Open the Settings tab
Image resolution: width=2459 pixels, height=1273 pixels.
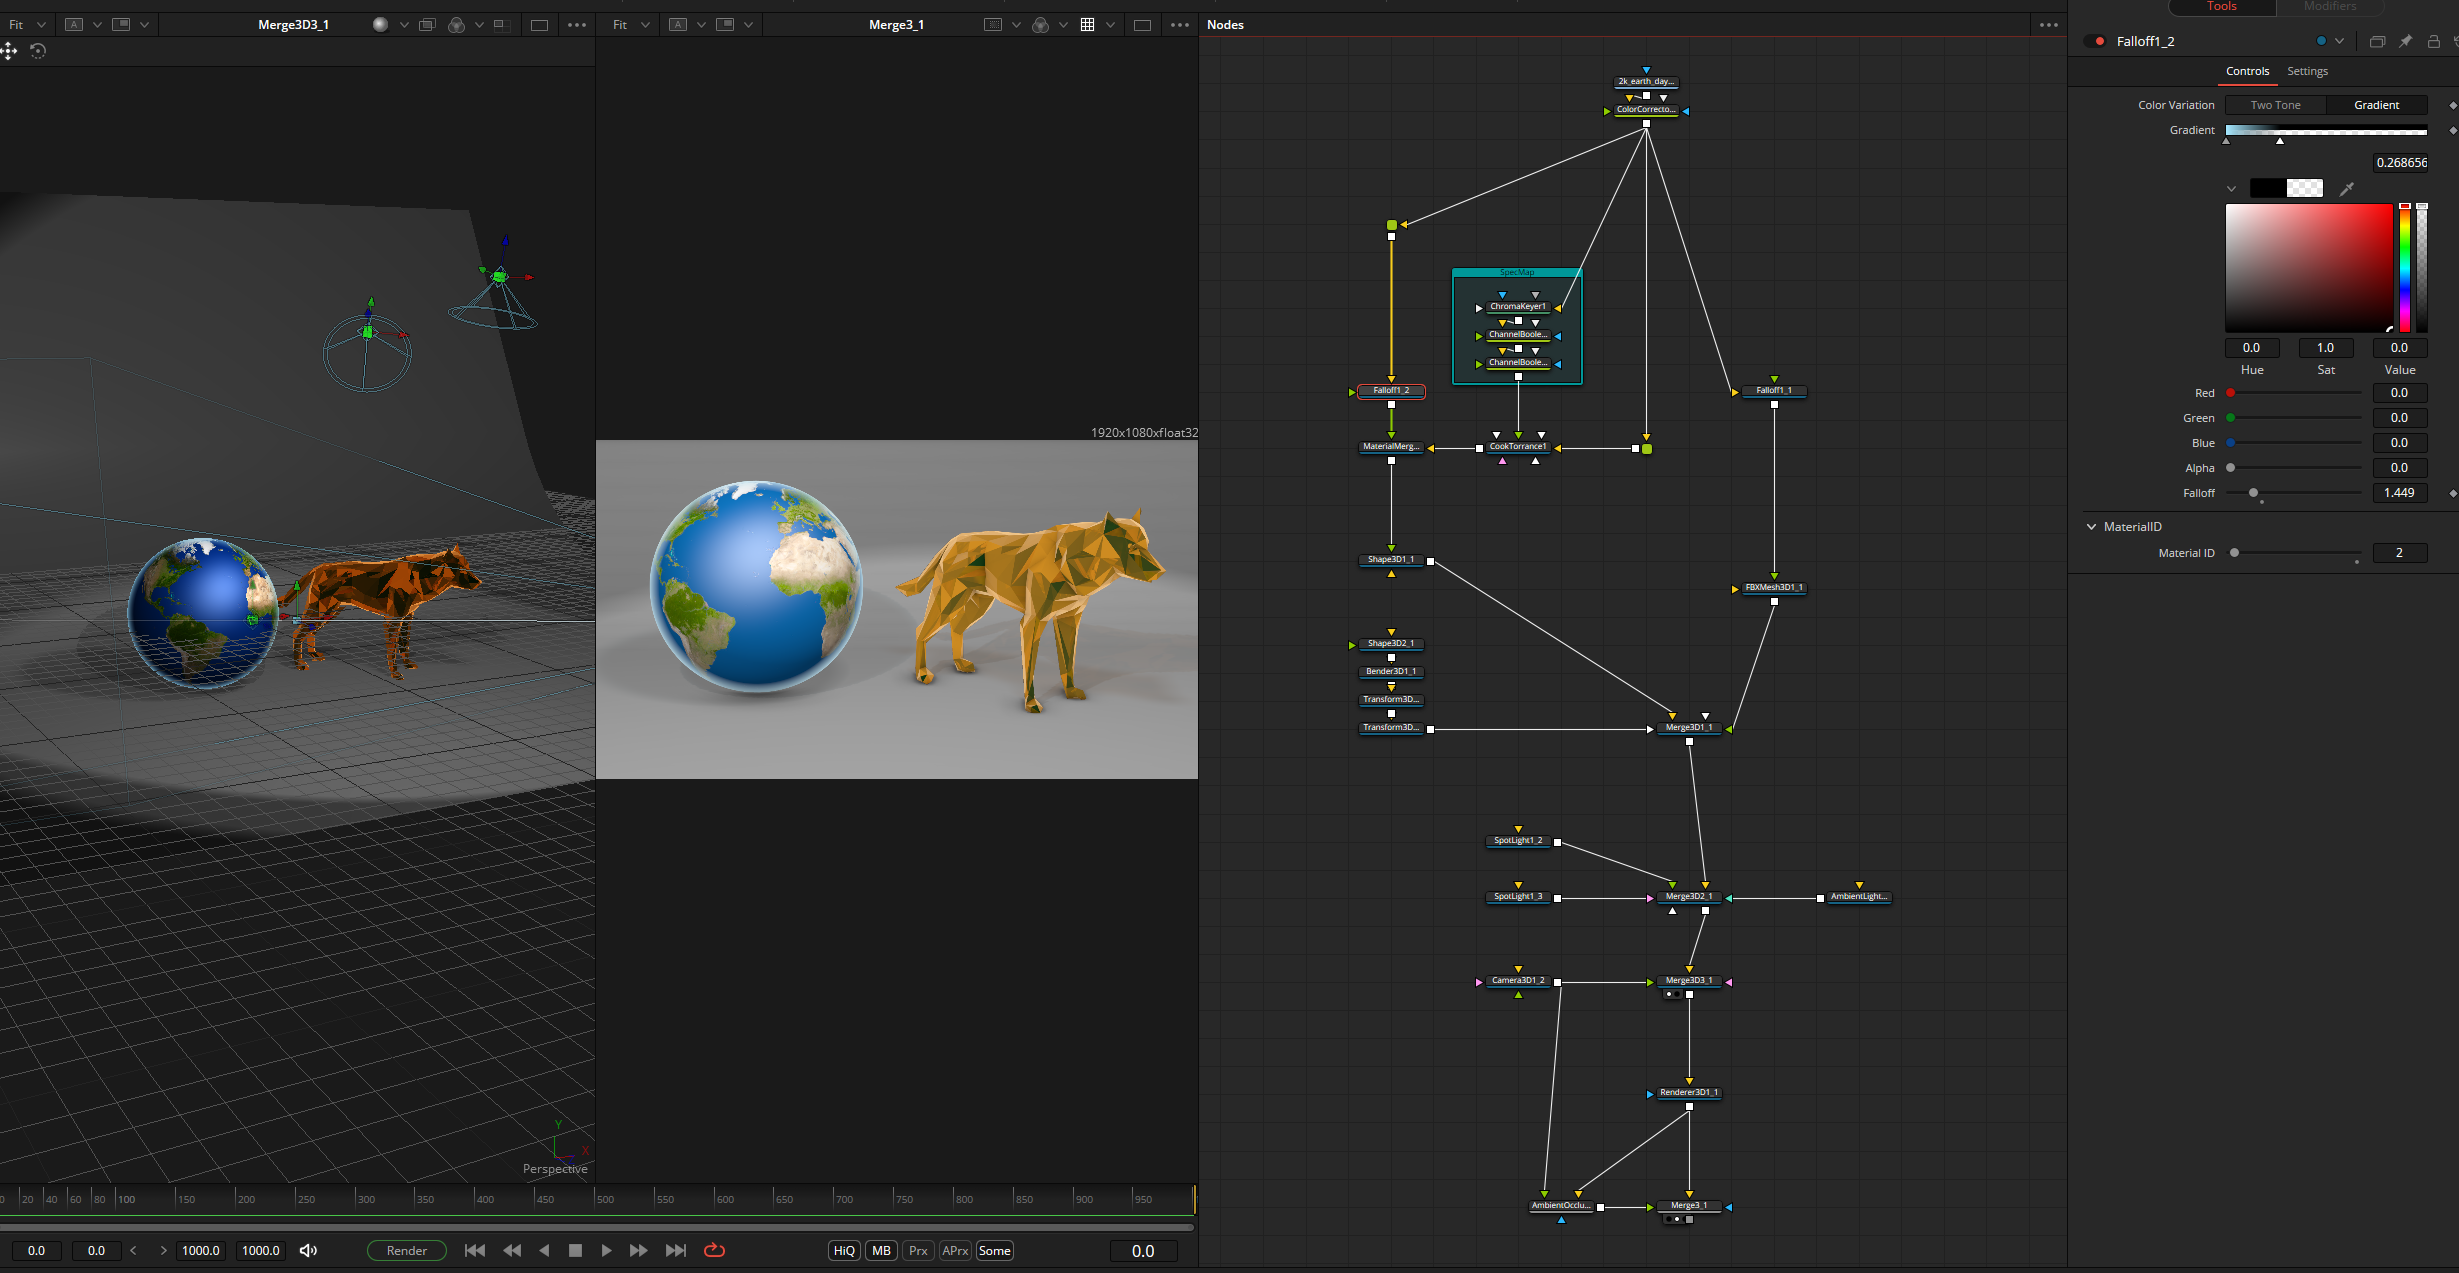2307,71
